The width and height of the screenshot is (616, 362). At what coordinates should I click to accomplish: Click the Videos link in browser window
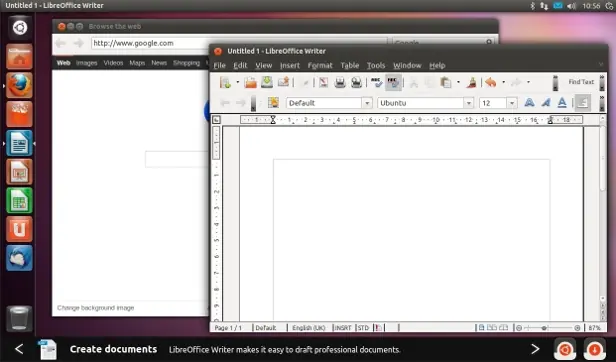[x=113, y=63]
